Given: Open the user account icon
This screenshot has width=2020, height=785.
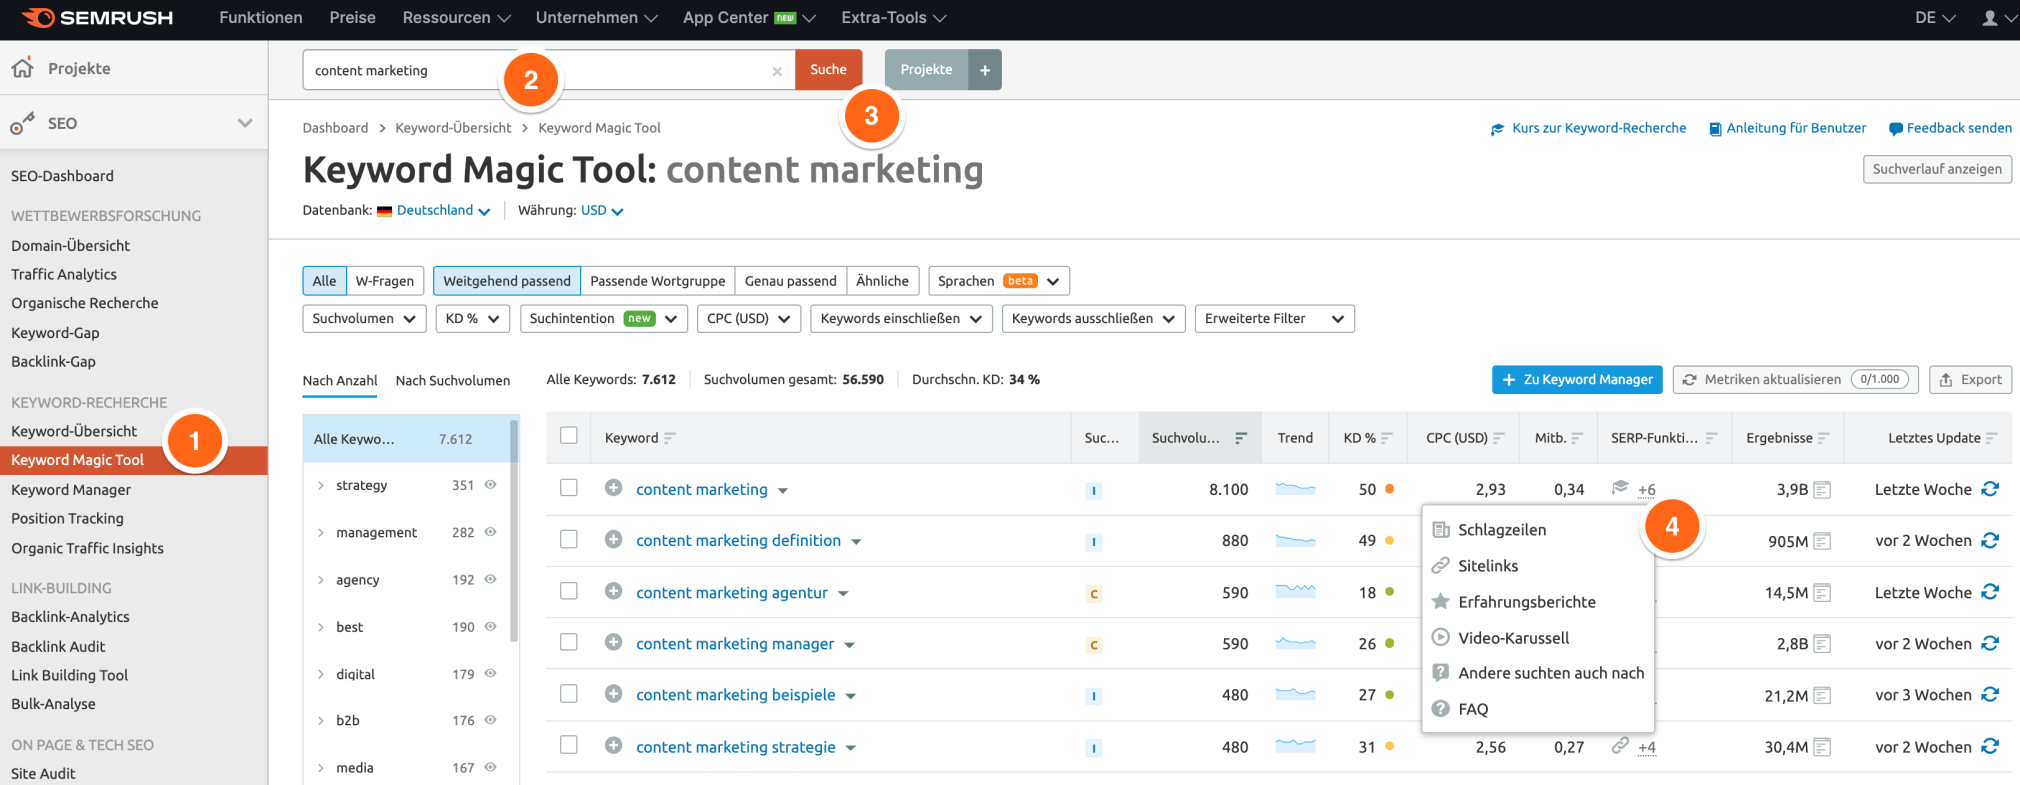Looking at the screenshot, I should (x=1989, y=18).
